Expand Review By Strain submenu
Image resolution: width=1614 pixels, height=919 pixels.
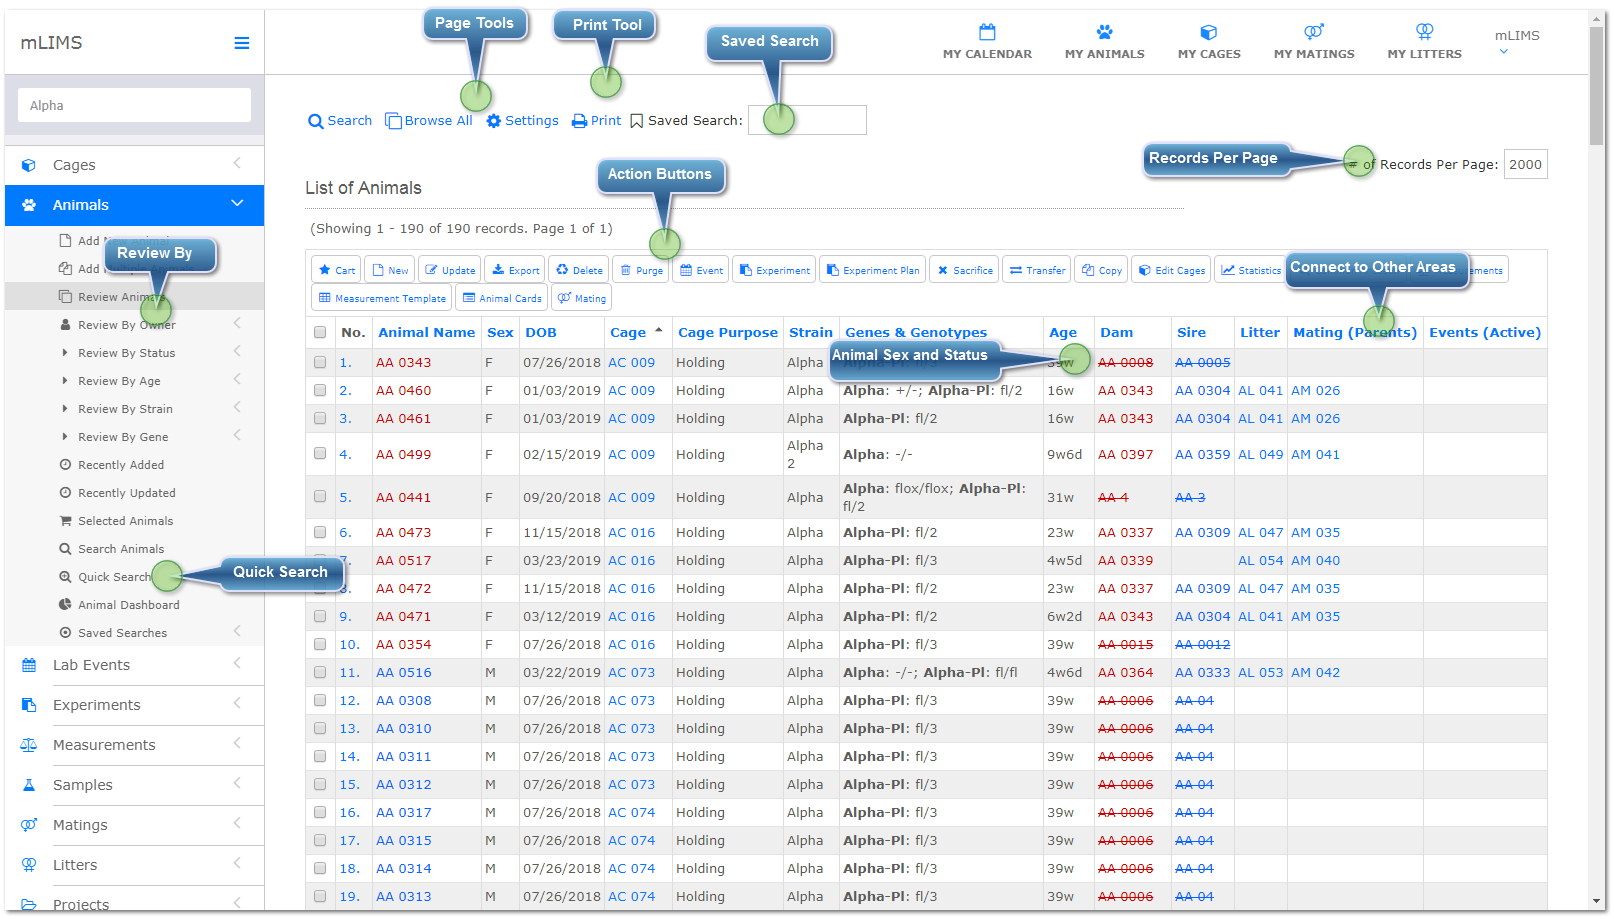click(134, 409)
